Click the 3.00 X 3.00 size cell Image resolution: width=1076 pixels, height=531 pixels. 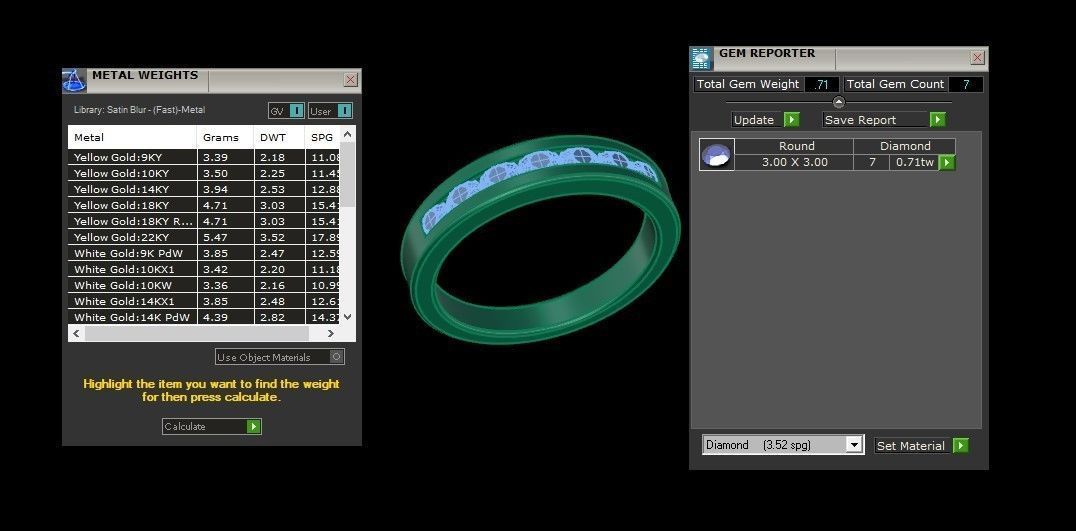795,163
